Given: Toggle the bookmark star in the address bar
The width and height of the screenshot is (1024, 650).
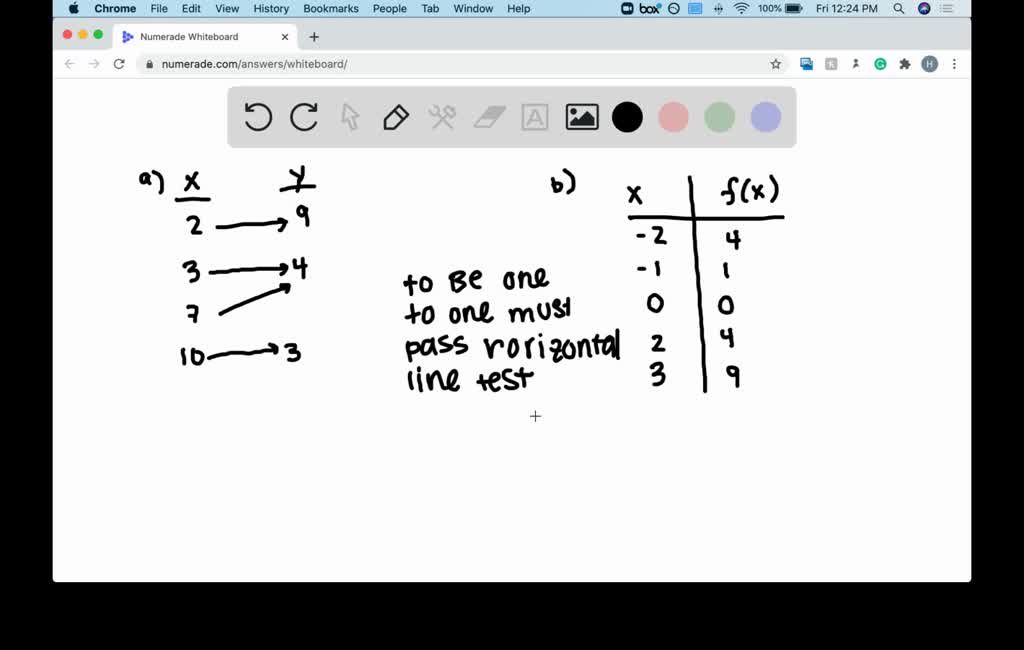Looking at the screenshot, I should [x=776, y=62].
